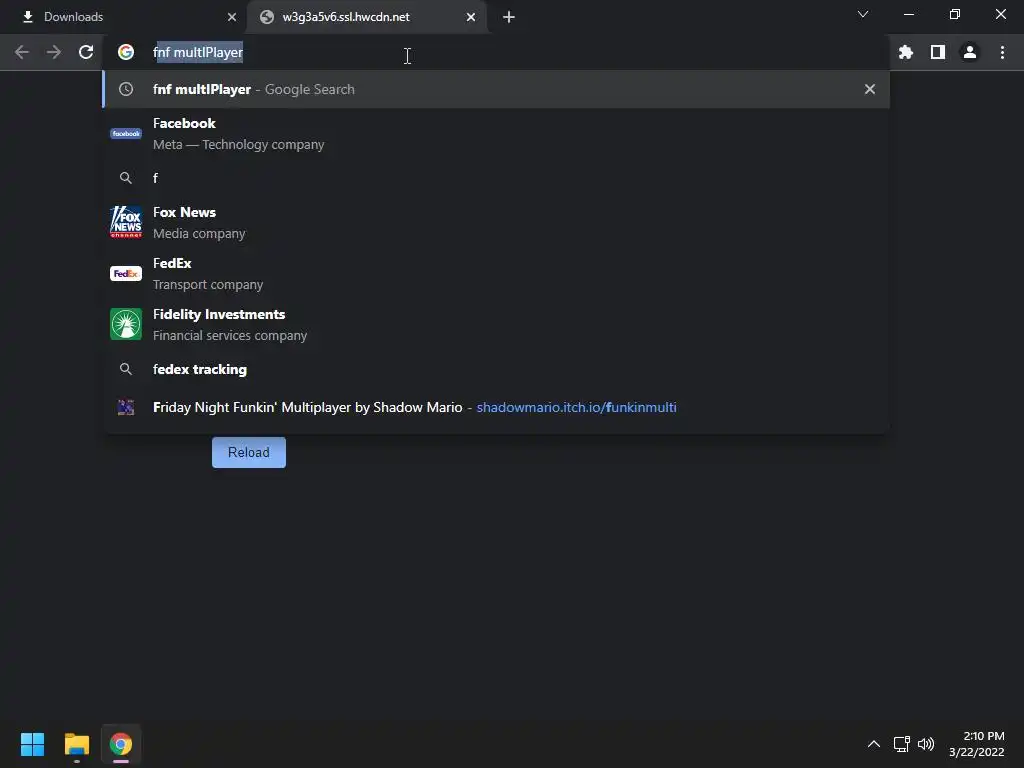
Task: Select the fnf multiPlayer Google Search suggestion
Action: (496, 89)
